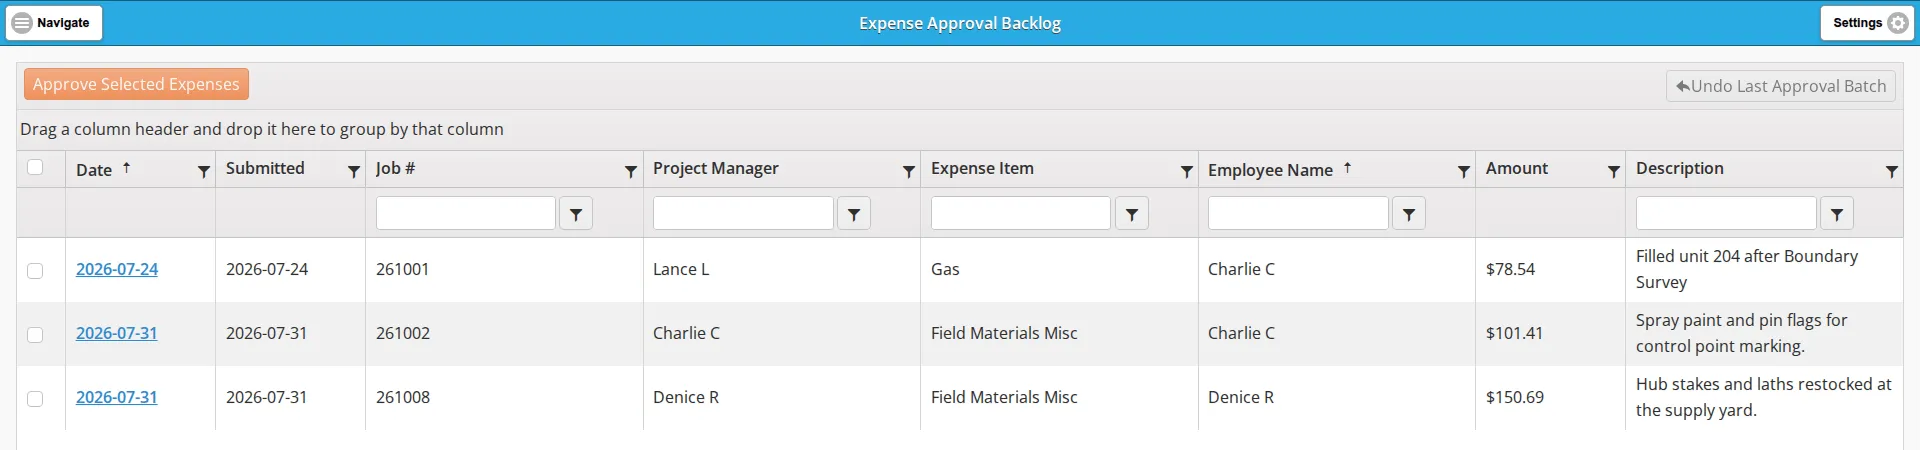This screenshot has width=1920, height=450.
Task: Open filter operator button beside Job # filter box
Action: click(x=576, y=213)
